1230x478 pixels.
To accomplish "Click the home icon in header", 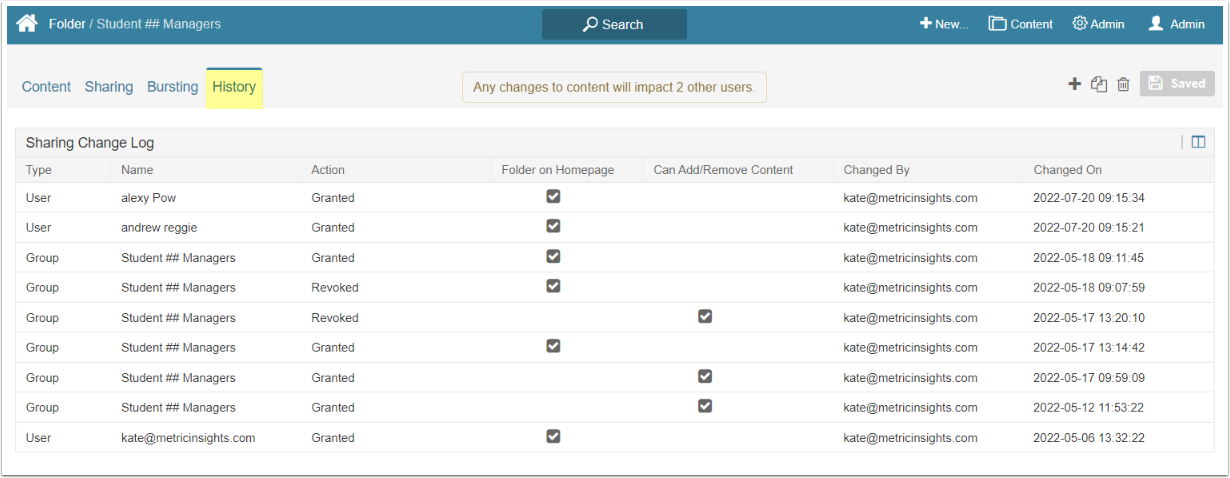I will (x=27, y=23).
